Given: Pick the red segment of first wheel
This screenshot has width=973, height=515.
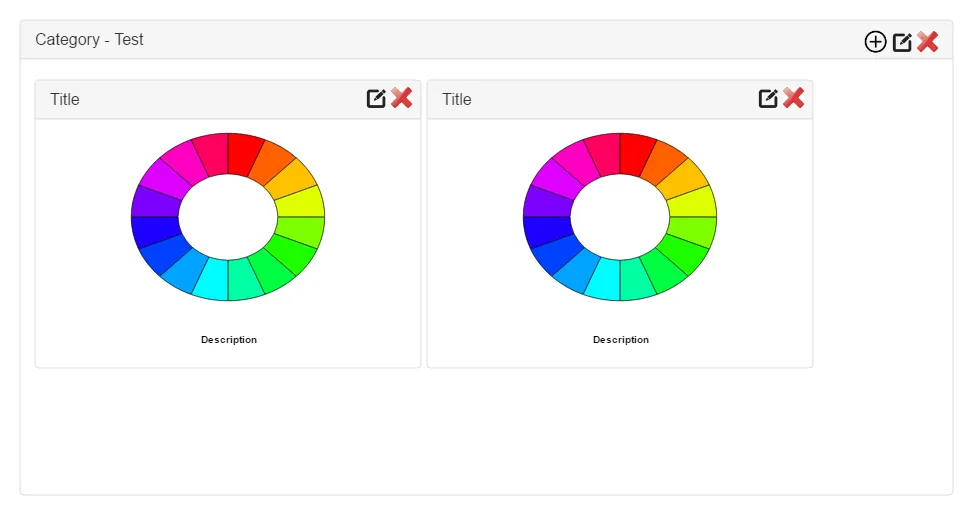Looking at the screenshot, I should [x=244, y=153].
